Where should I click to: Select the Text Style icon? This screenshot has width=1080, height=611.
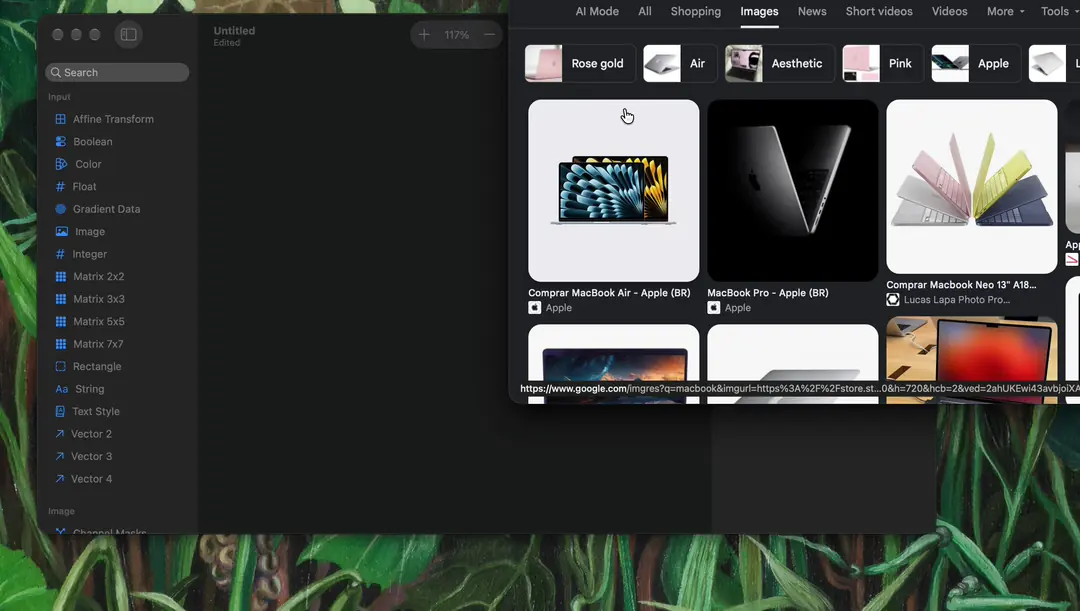pyautogui.click(x=60, y=411)
